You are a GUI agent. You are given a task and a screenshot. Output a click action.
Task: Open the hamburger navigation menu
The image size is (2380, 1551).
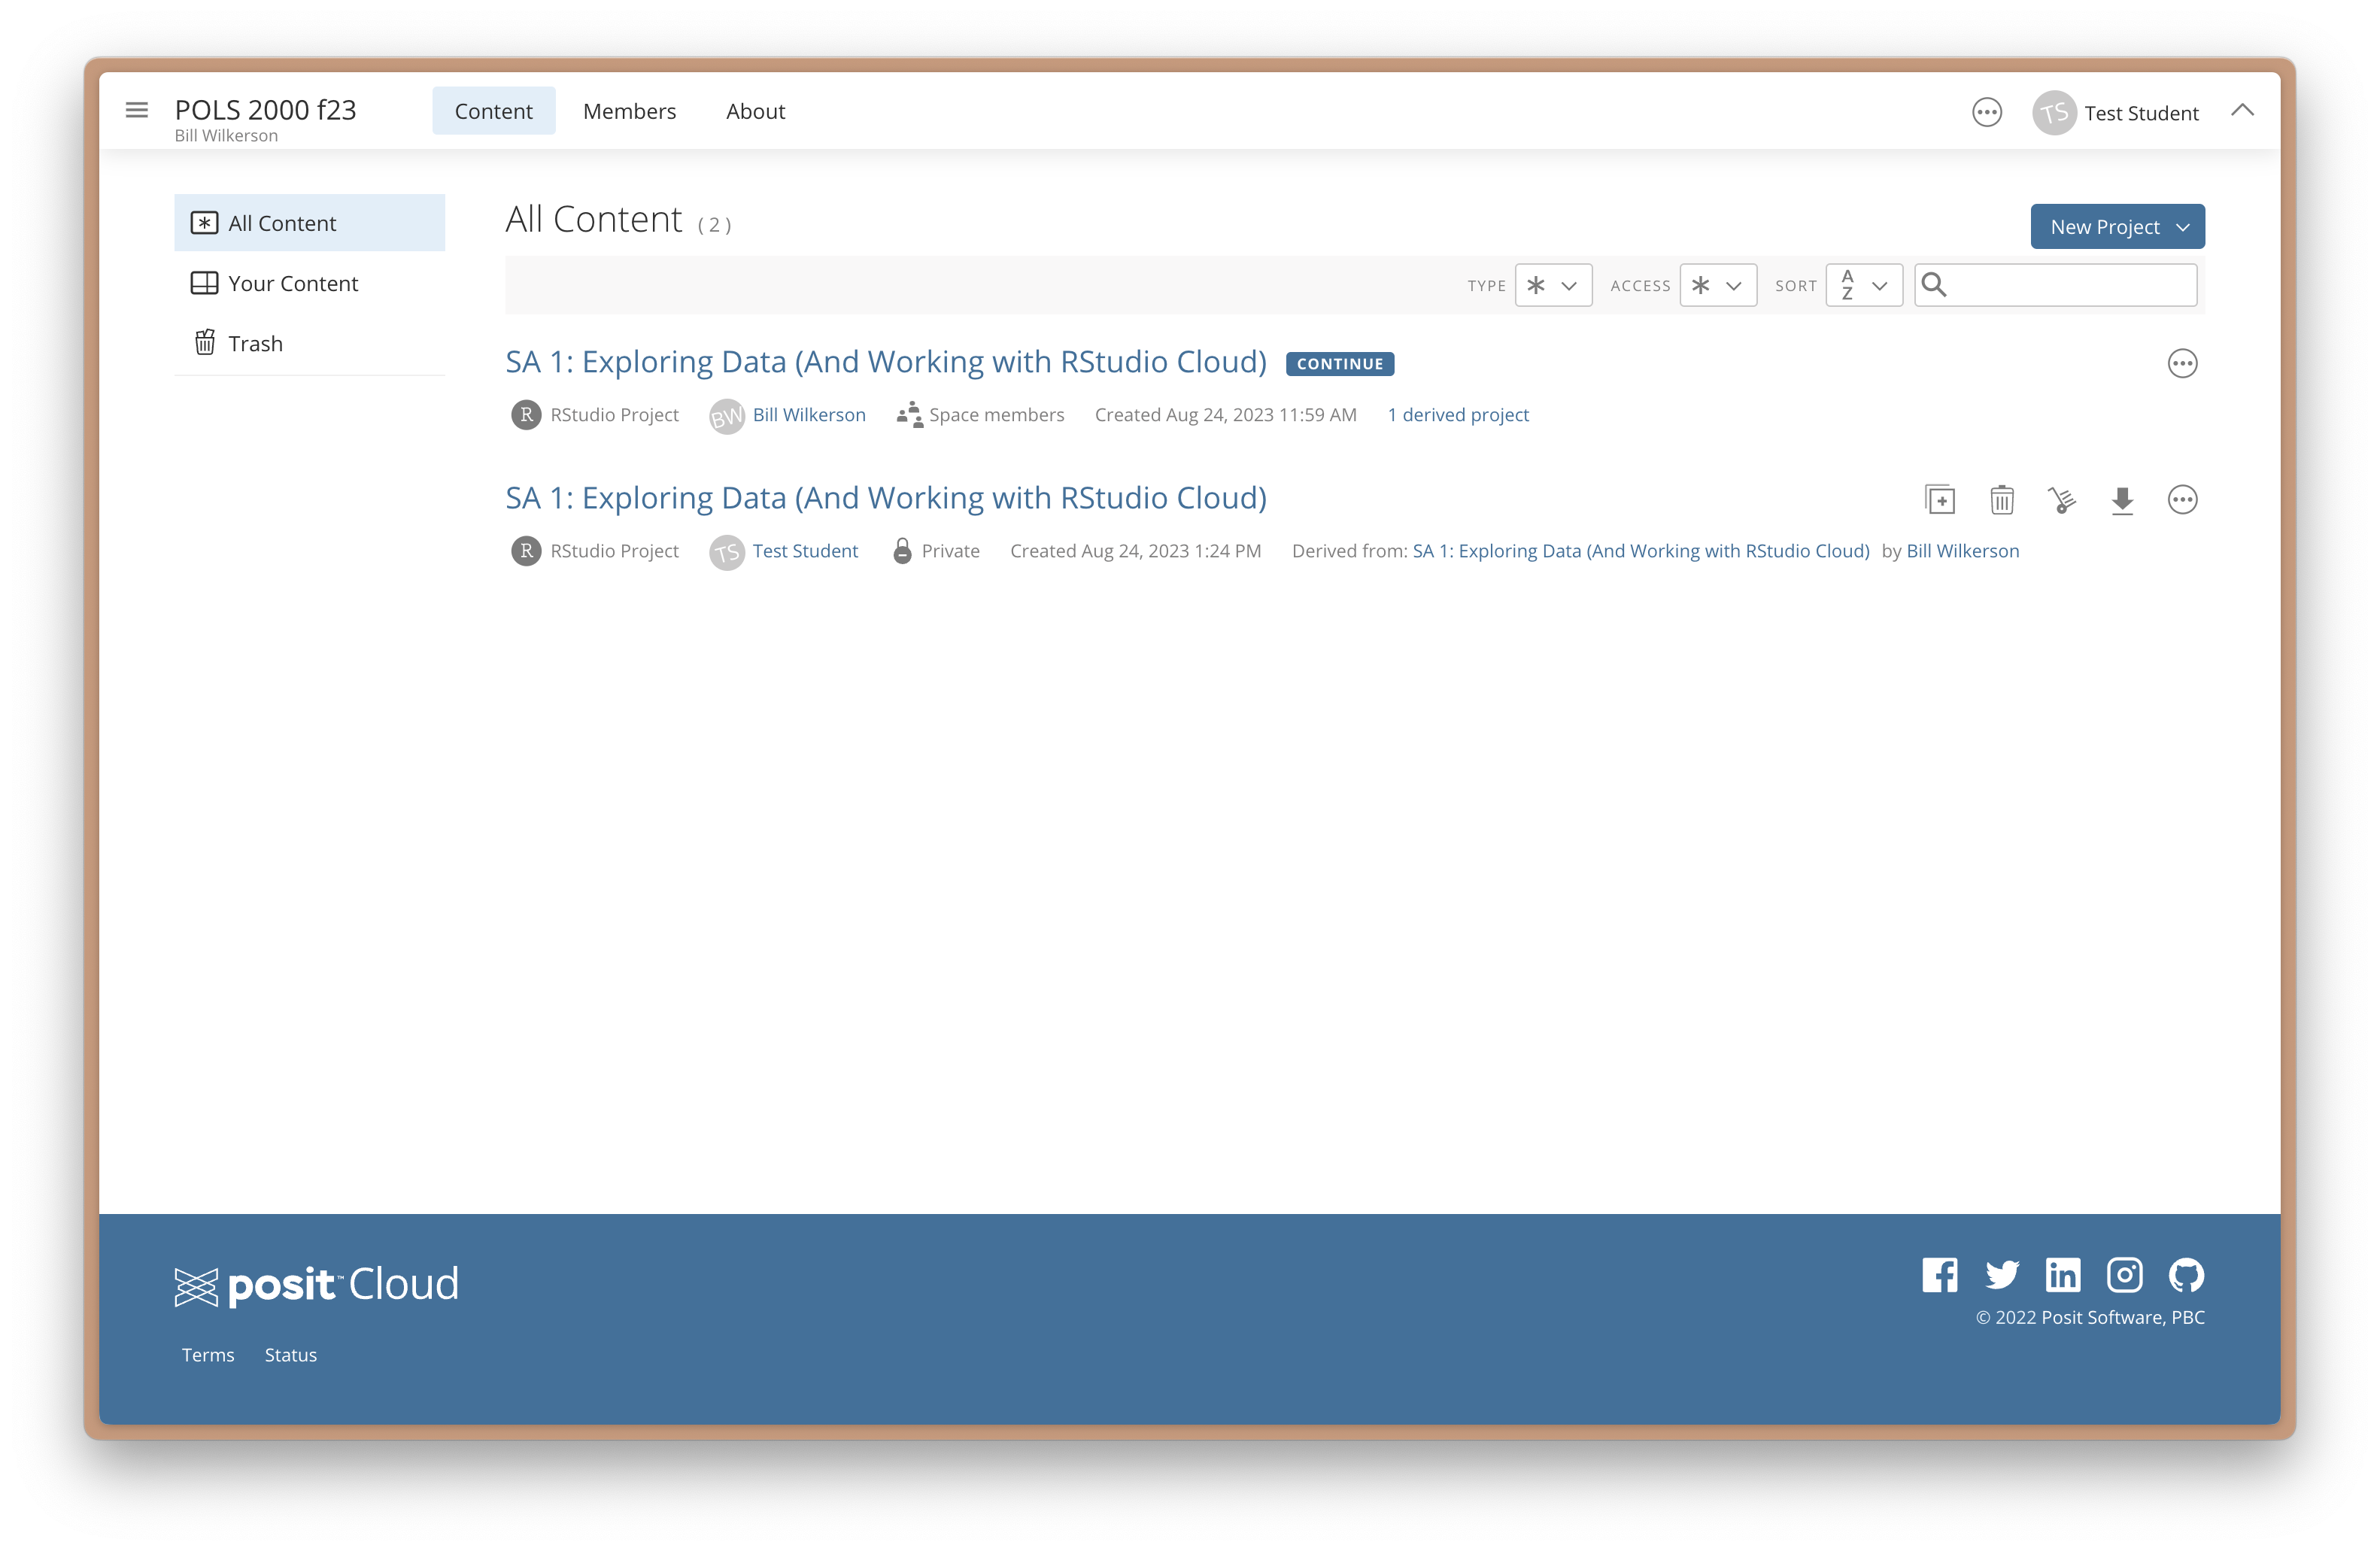(137, 110)
